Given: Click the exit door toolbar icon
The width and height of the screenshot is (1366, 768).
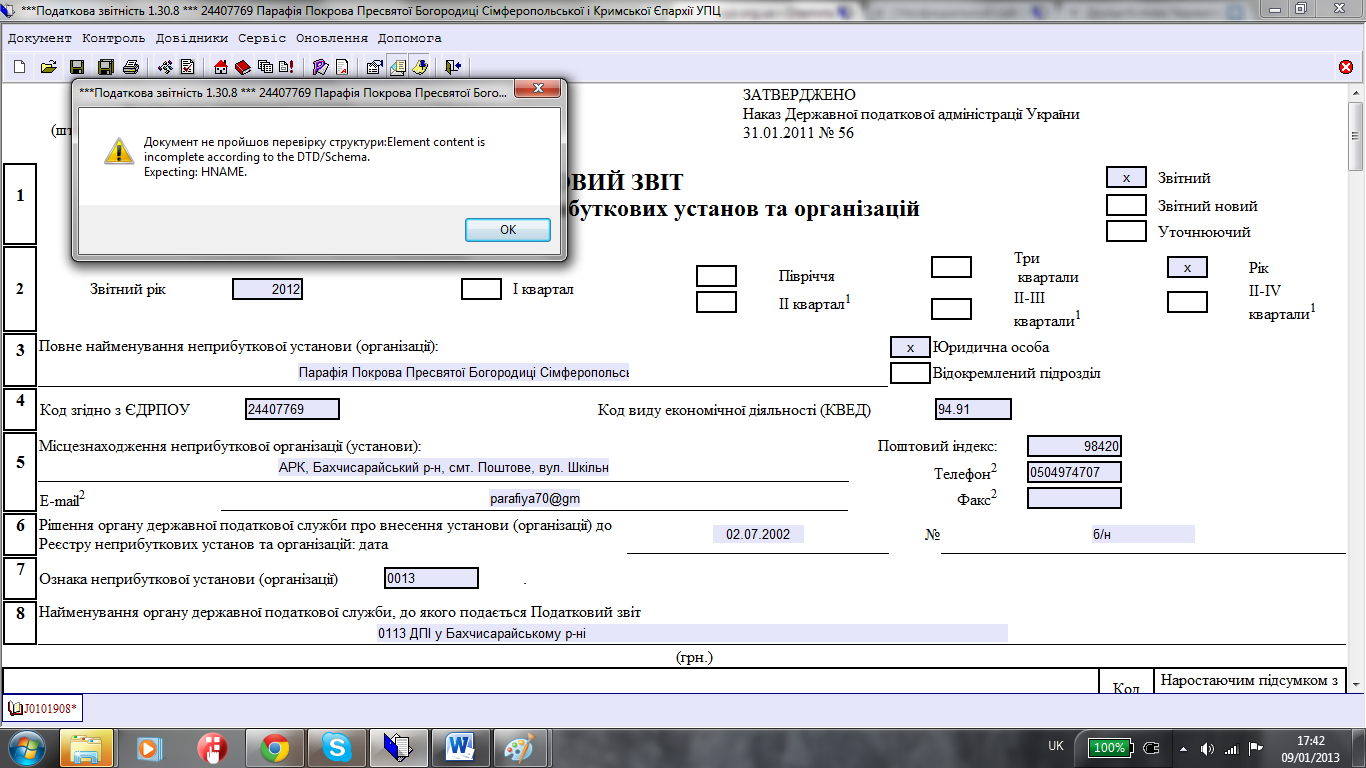Looking at the screenshot, I should 453,67.
